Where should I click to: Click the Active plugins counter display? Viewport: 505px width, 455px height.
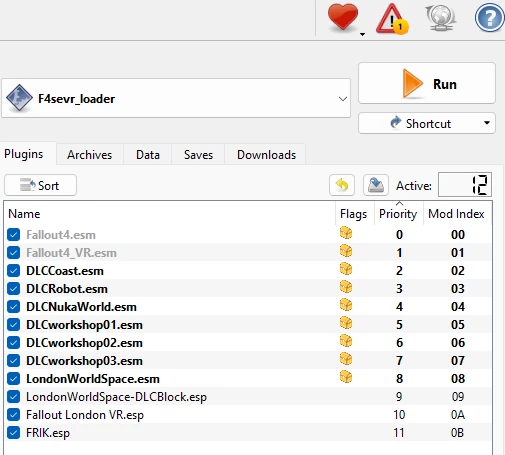tap(465, 185)
